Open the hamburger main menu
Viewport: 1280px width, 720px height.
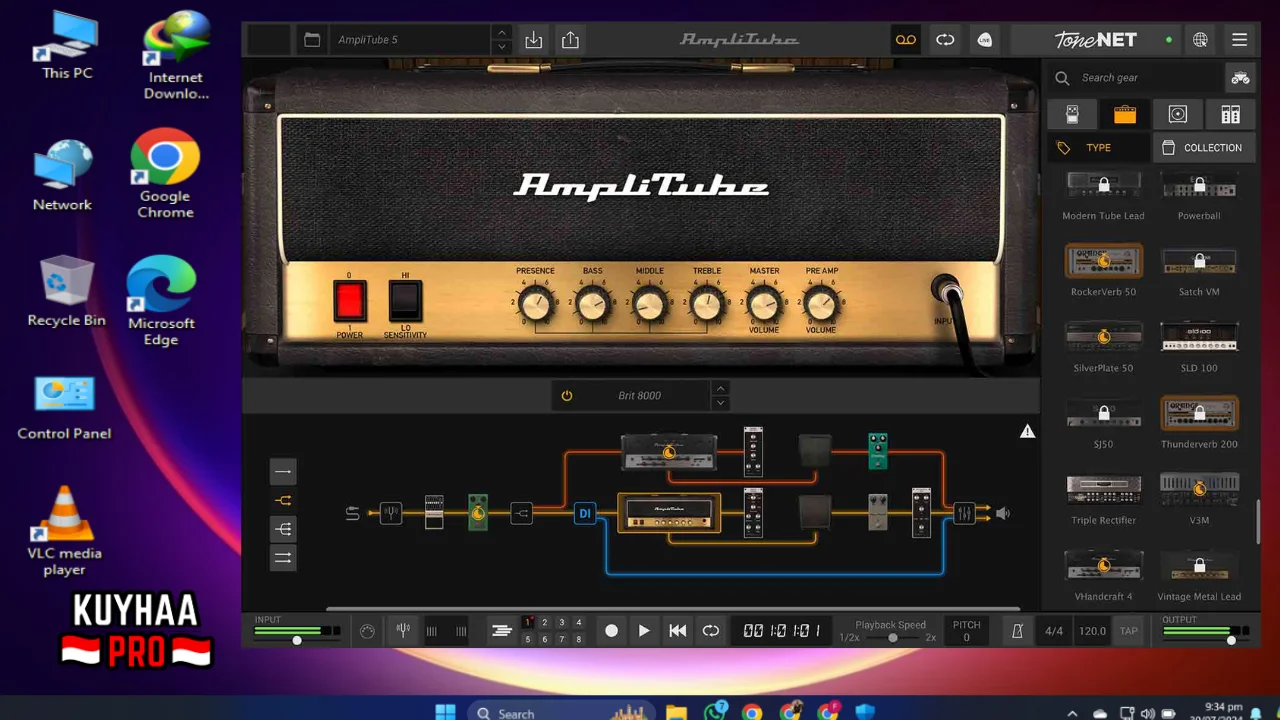(x=1240, y=40)
